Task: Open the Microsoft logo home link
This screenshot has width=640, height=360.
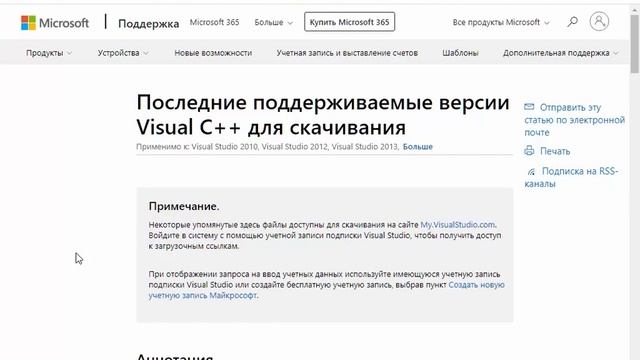Action: coord(55,23)
